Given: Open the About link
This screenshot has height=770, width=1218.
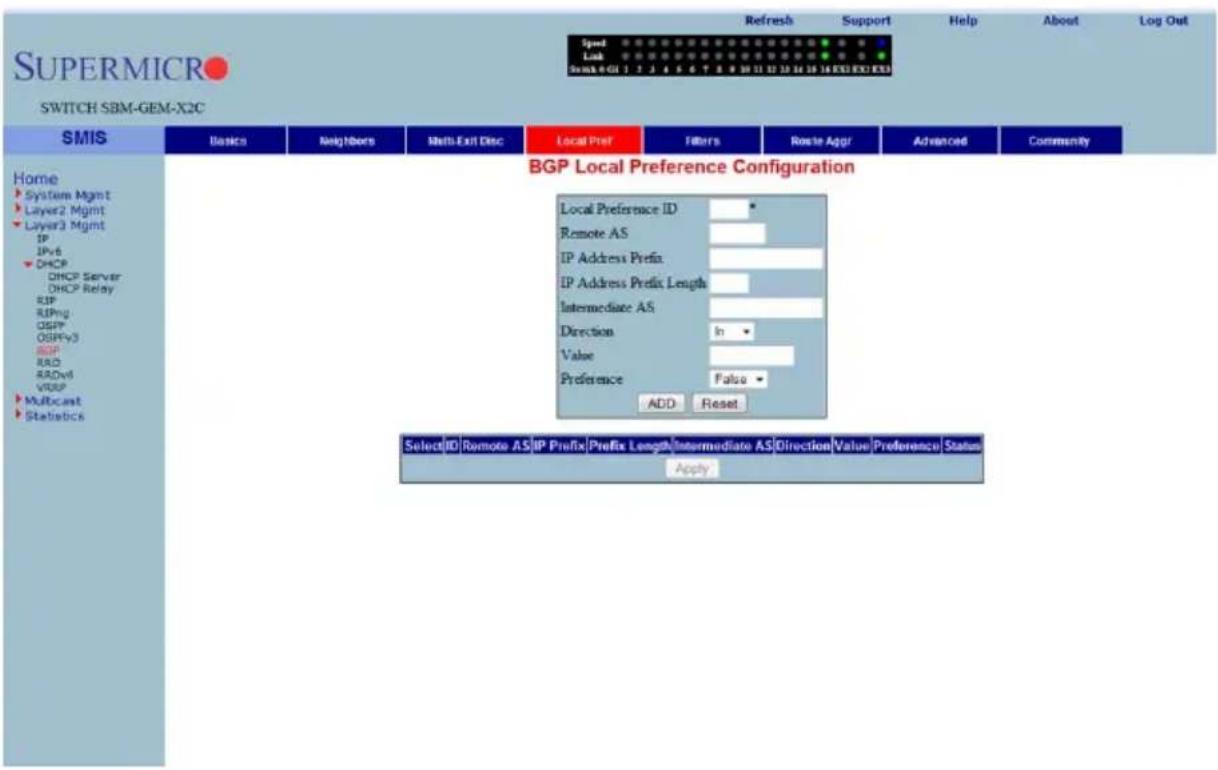Looking at the screenshot, I should pyautogui.click(x=1060, y=20).
